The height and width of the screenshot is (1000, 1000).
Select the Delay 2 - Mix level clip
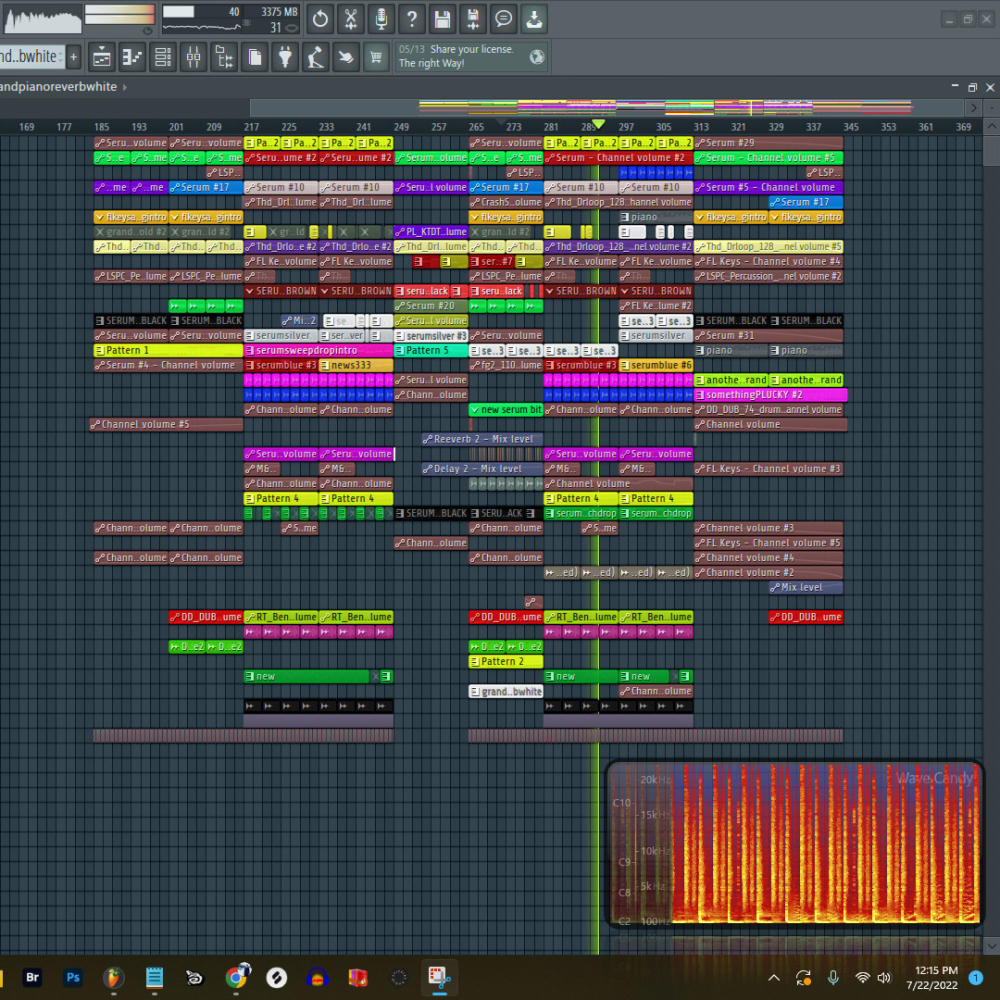click(x=482, y=469)
